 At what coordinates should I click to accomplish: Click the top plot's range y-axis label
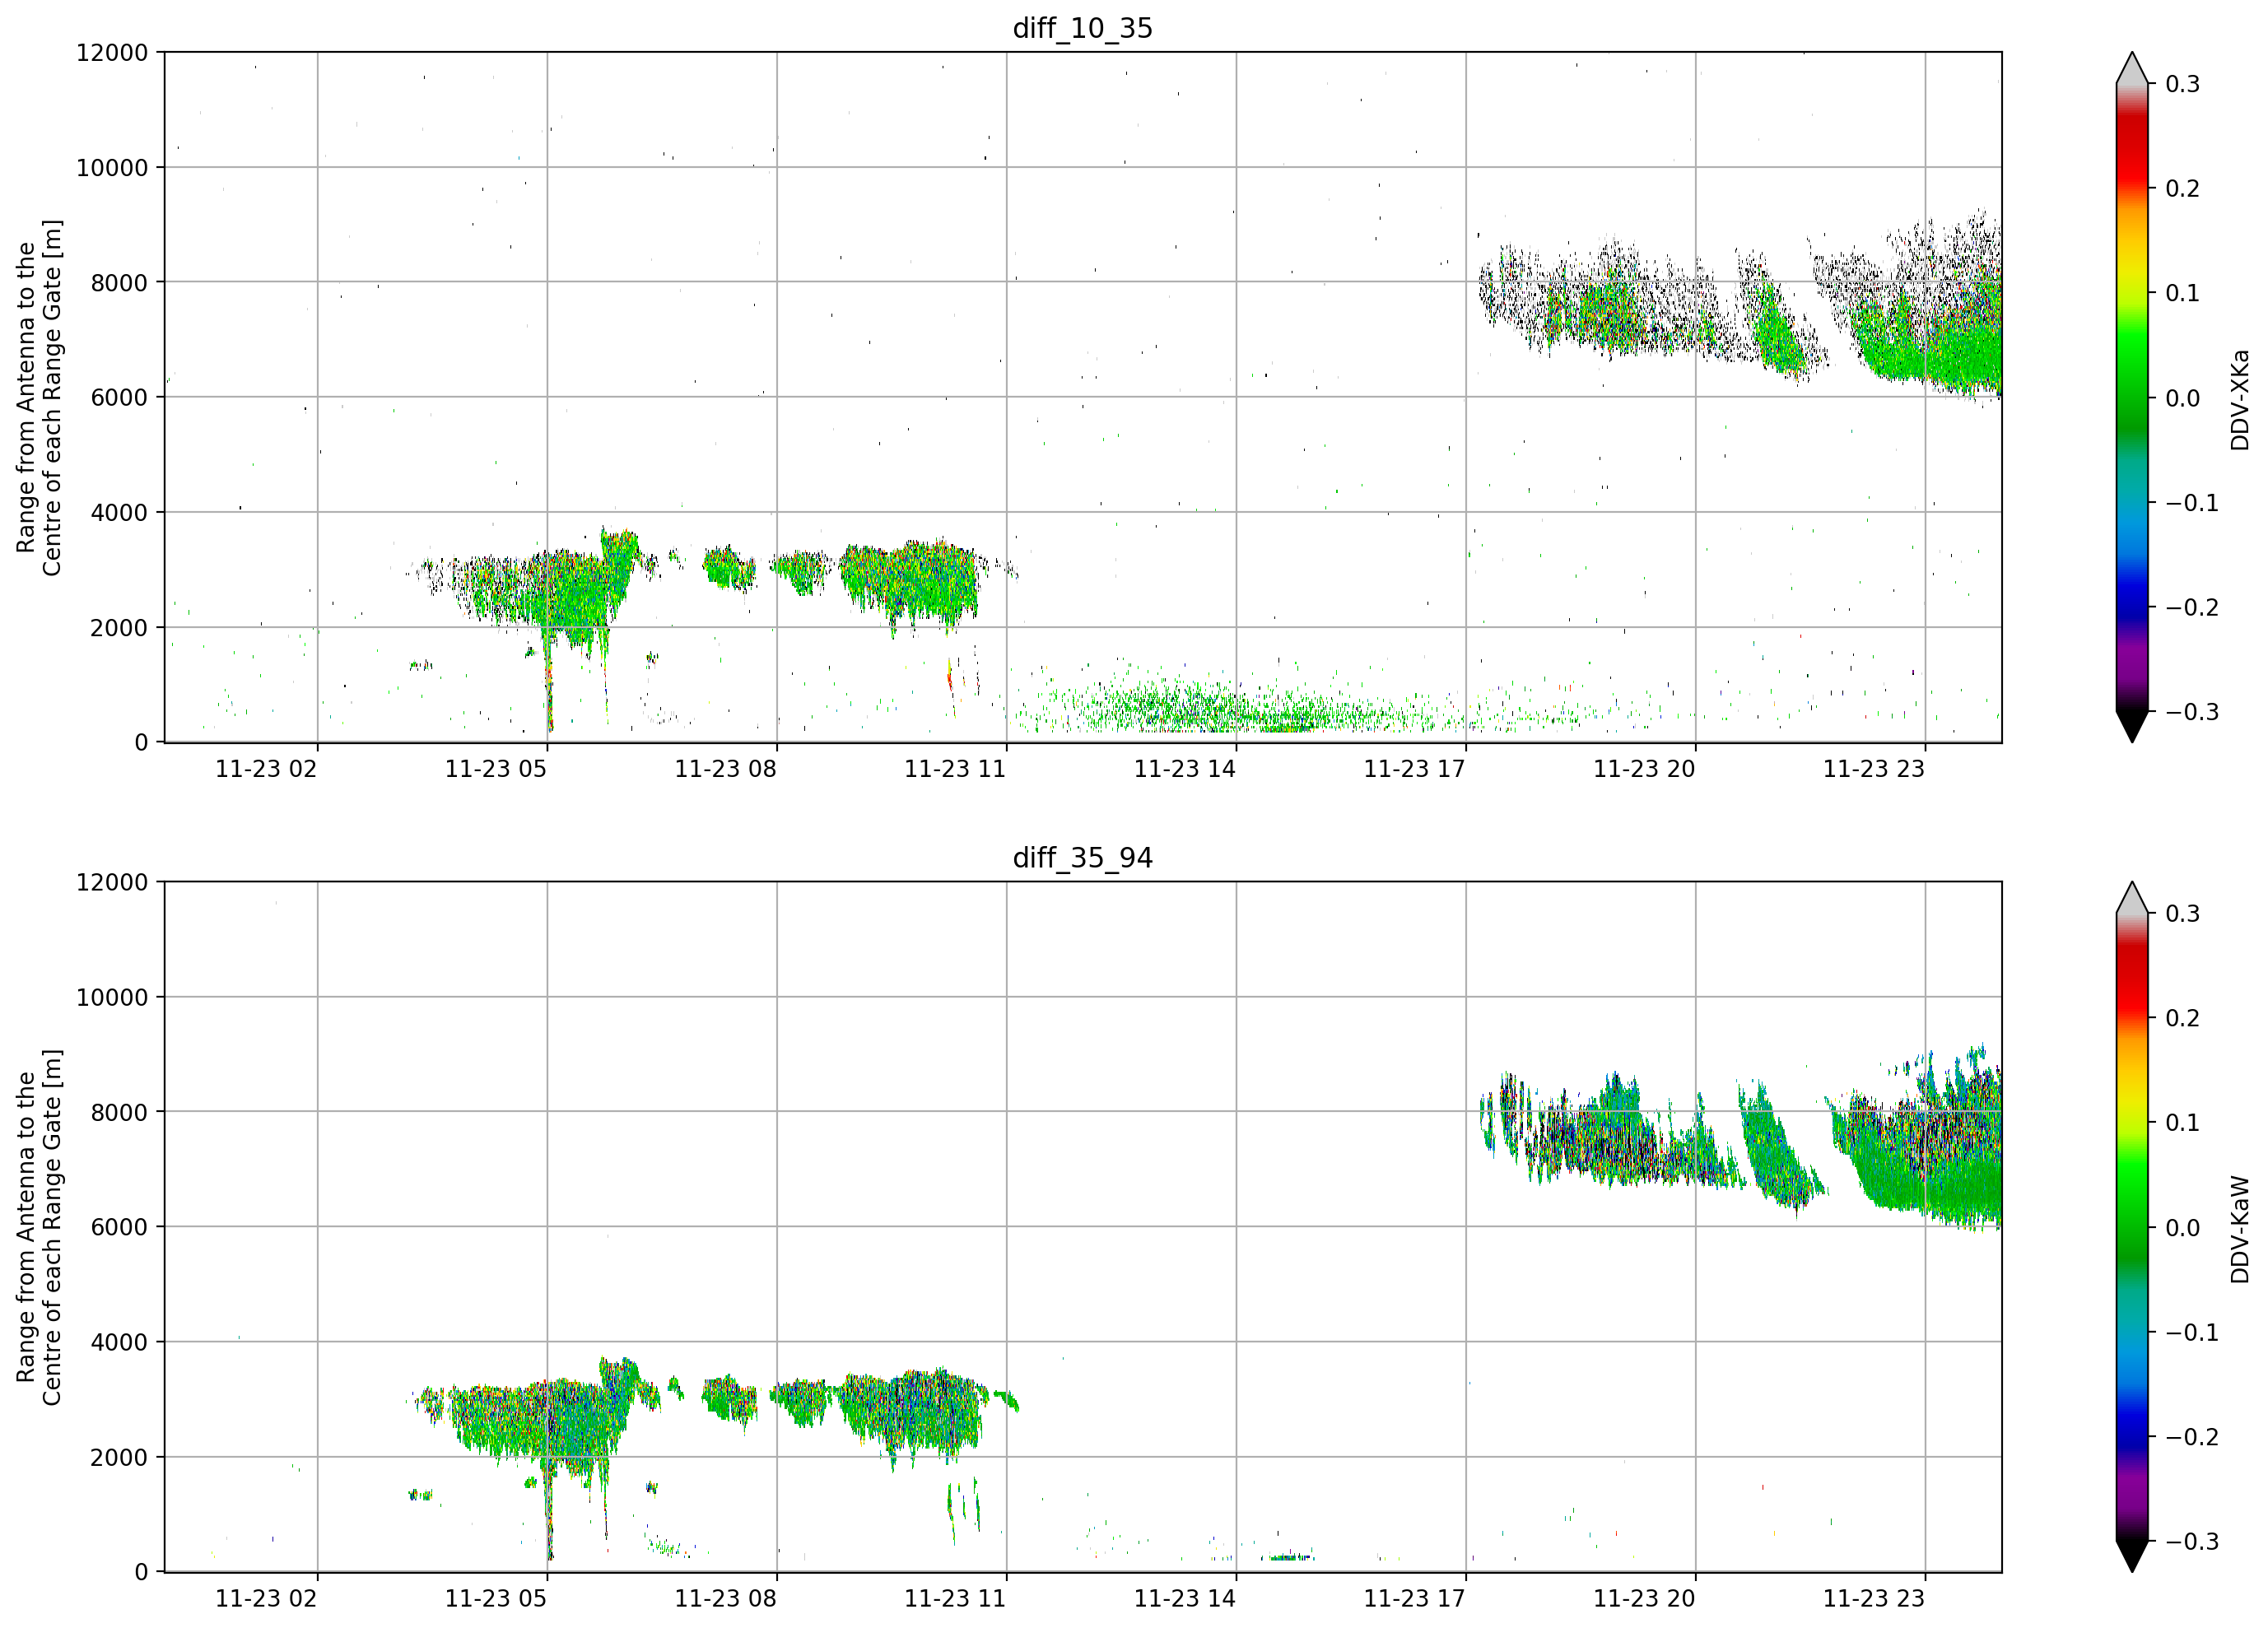(39, 398)
